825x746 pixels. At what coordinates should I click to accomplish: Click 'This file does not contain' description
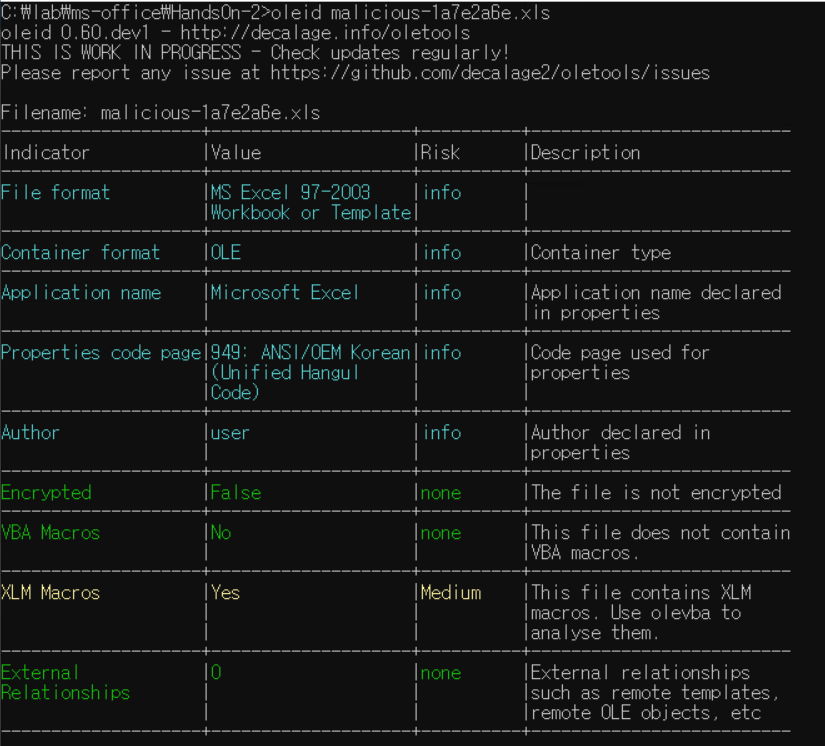[660, 532]
